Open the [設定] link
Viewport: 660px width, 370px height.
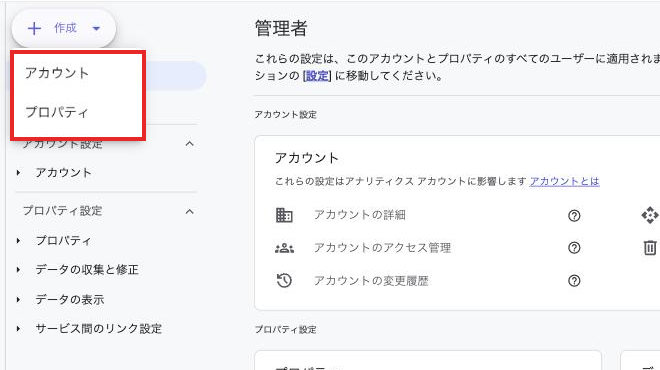(317, 76)
